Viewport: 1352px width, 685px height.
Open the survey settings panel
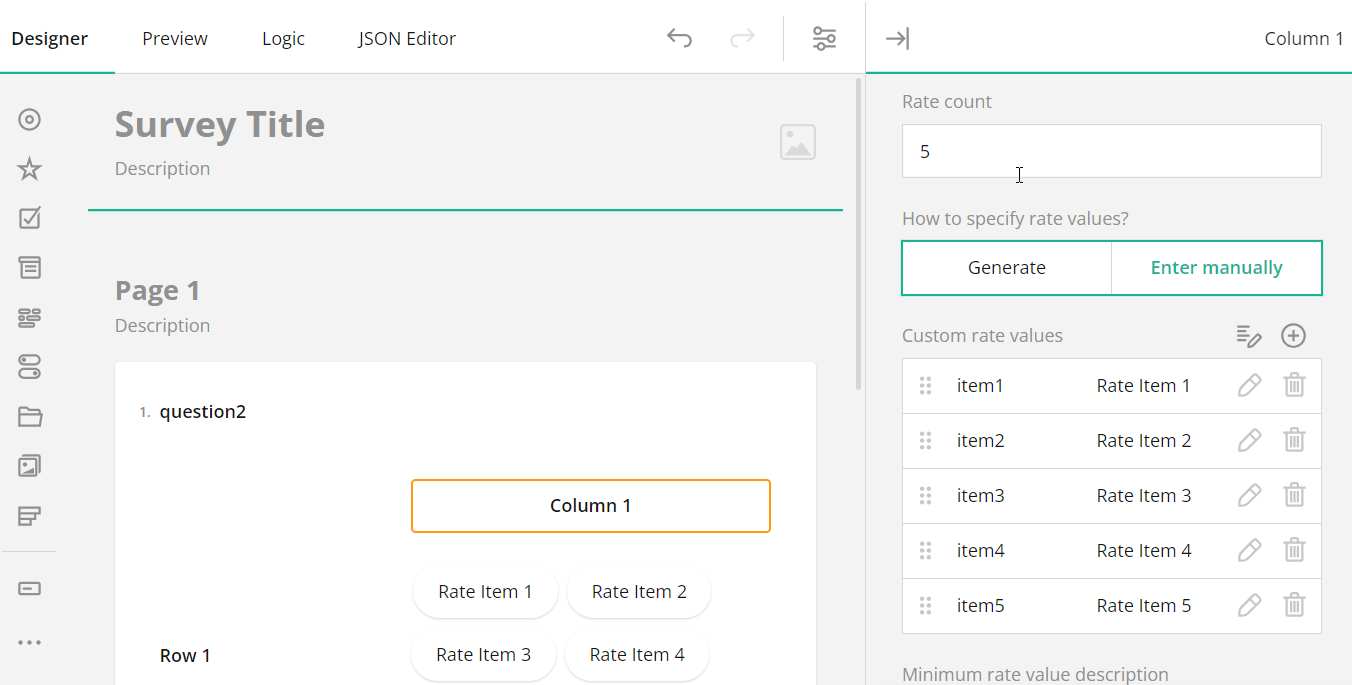click(823, 38)
